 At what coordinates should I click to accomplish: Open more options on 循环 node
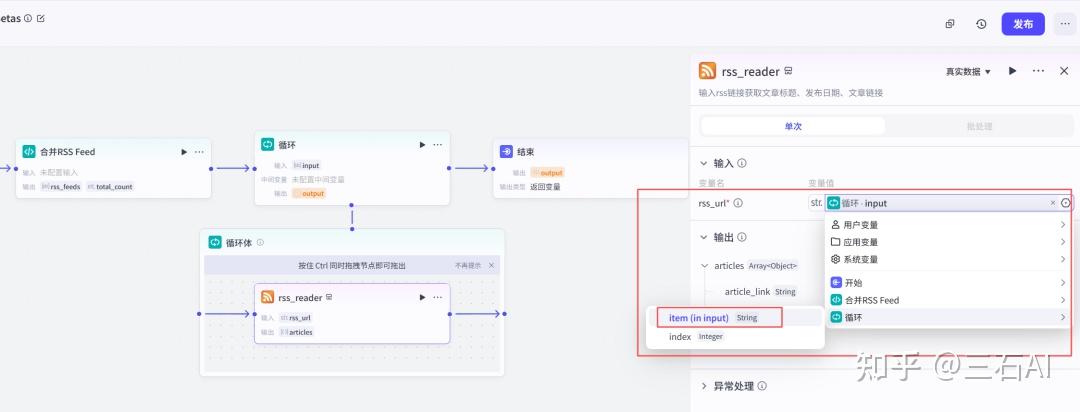click(439, 145)
